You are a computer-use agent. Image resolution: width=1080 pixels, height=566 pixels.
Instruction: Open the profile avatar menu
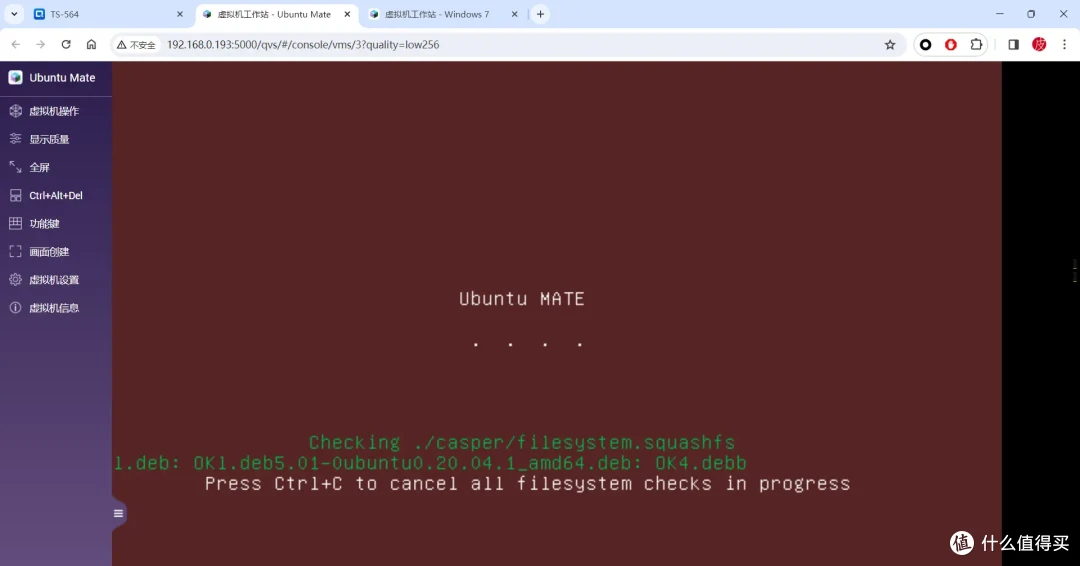(1039, 45)
